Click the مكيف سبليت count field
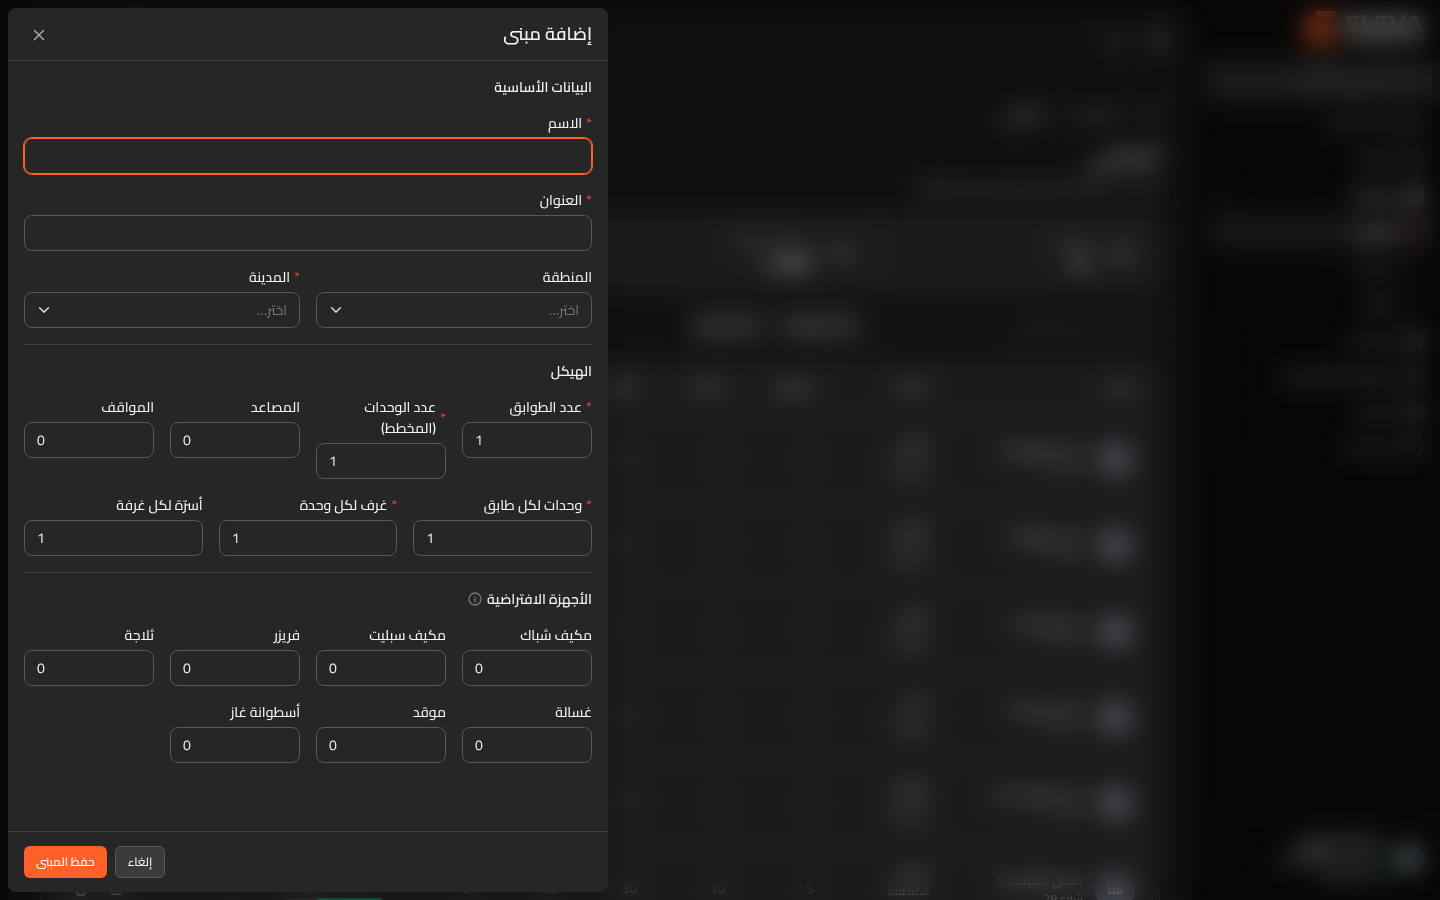The image size is (1440, 900). [381, 668]
